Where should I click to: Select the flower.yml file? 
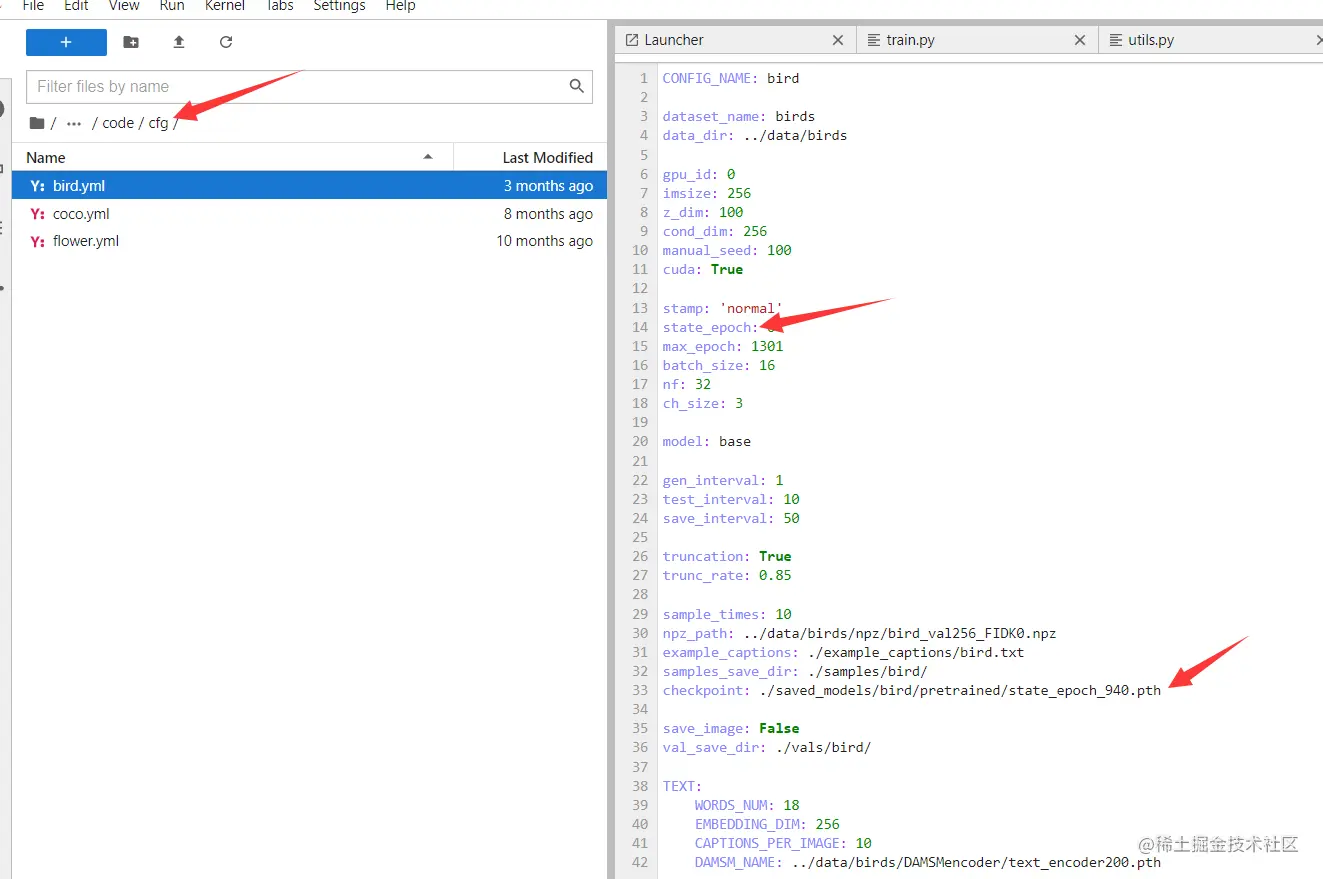tap(309, 240)
